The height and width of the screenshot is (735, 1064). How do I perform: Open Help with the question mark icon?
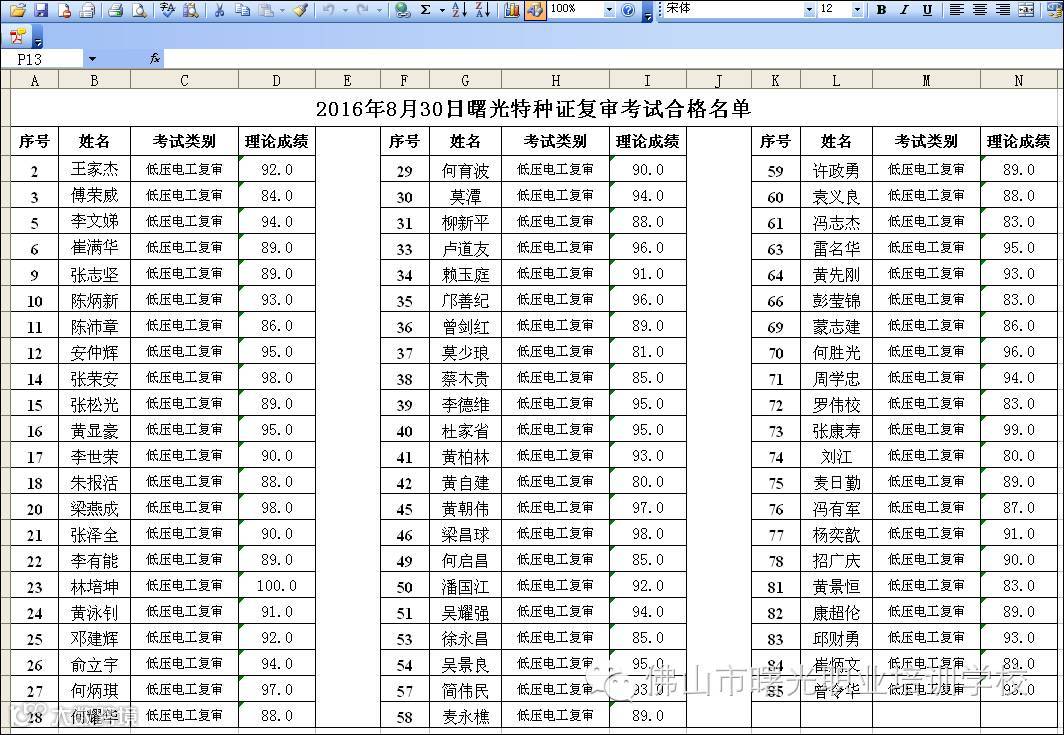tap(628, 10)
